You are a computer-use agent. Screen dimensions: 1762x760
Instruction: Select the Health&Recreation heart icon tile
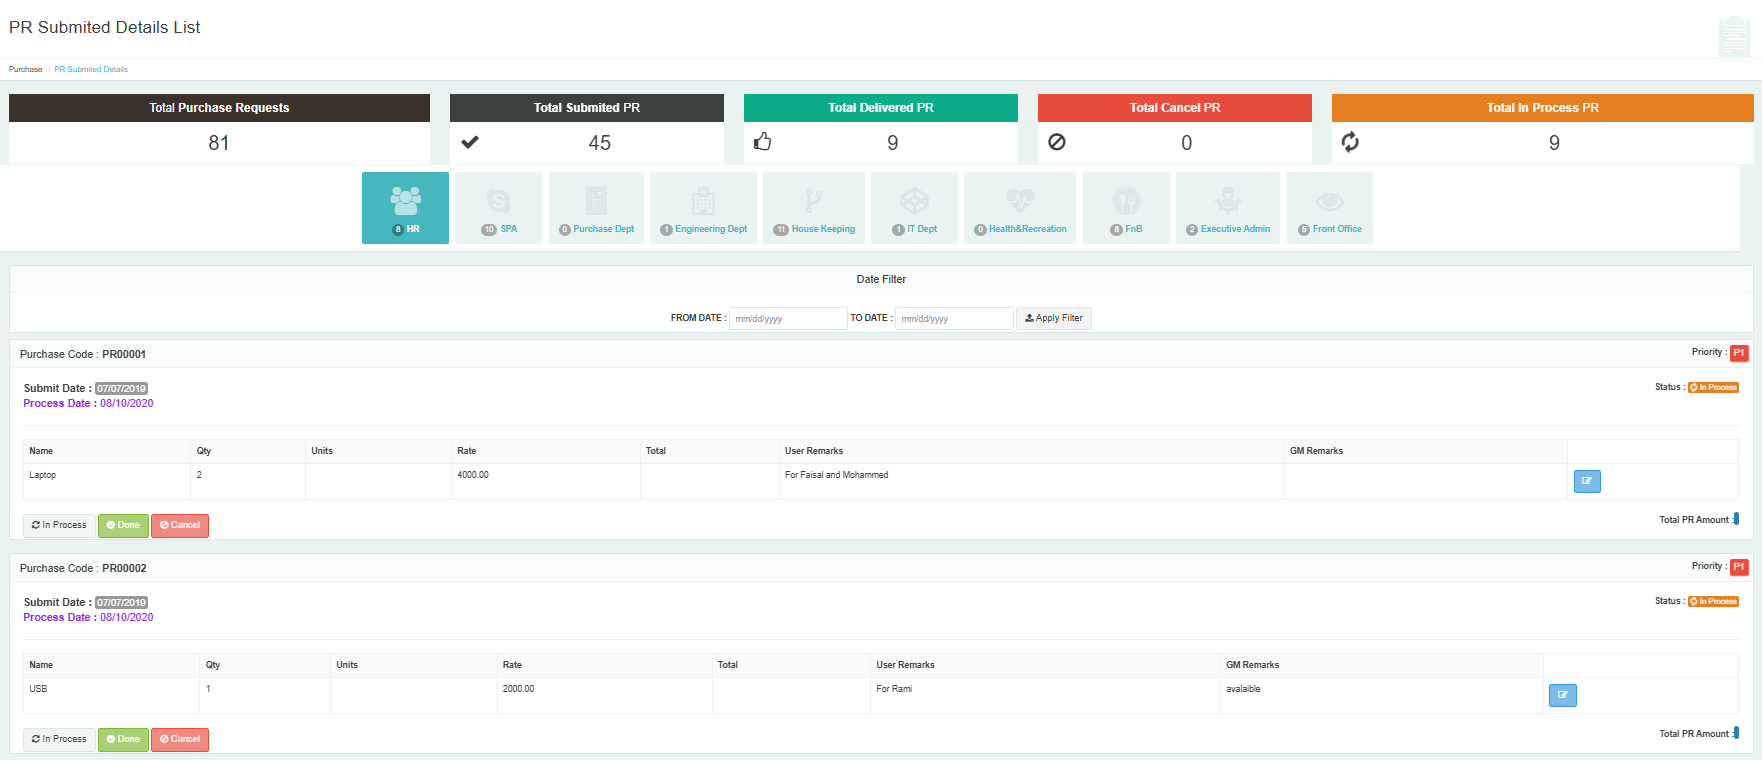click(x=1019, y=208)
